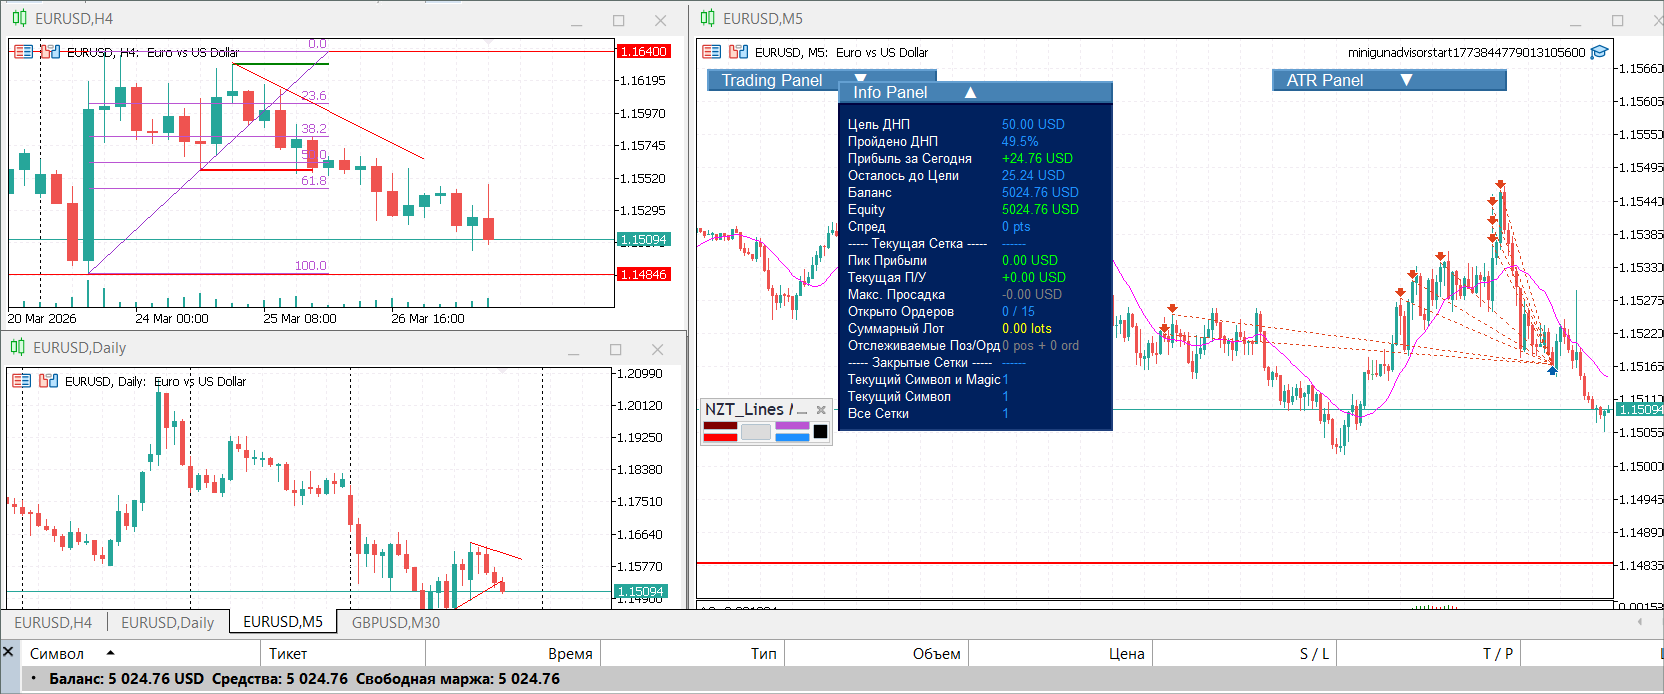Click the Спред value 0 pts
The height and width of the screenshot is (694, 1664).
point(1016,226)
